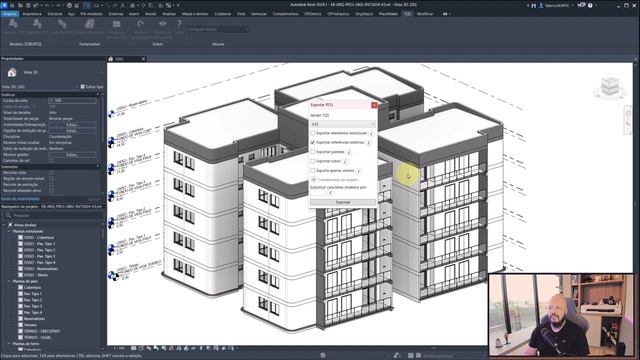The width and height of the screenshot is (640, 360).
Task: Enable the Exportar paredes checkbox
Action: click(x=313, y=152)
